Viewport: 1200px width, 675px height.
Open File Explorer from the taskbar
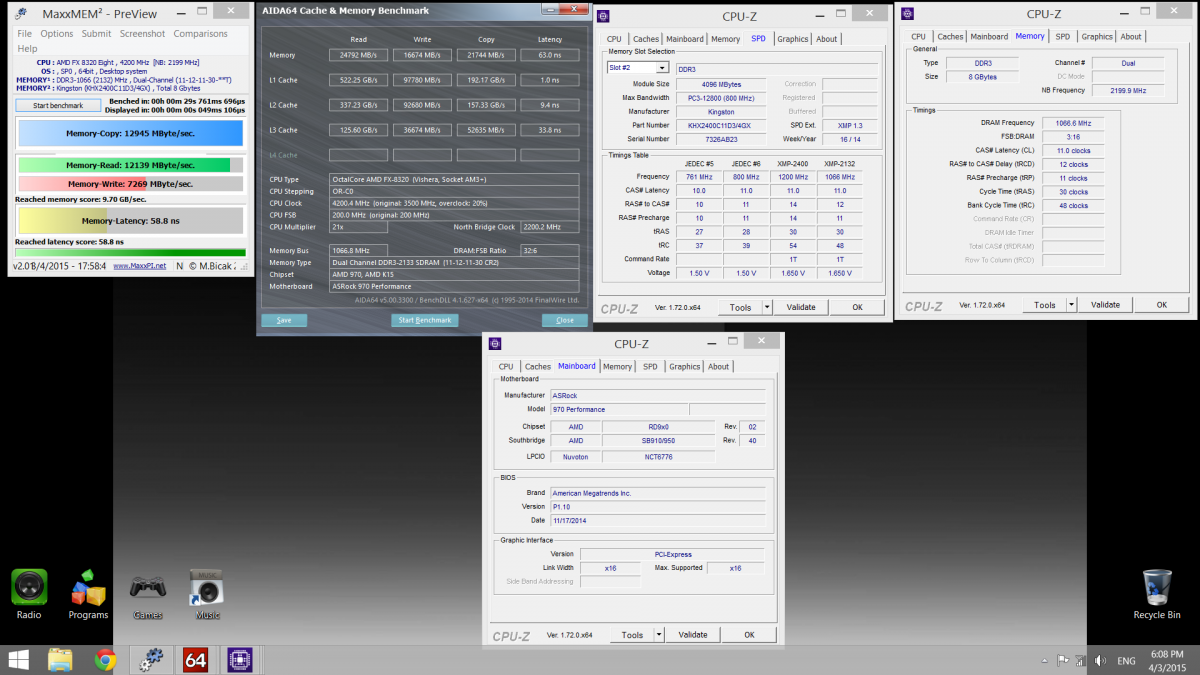coord(60,660)
